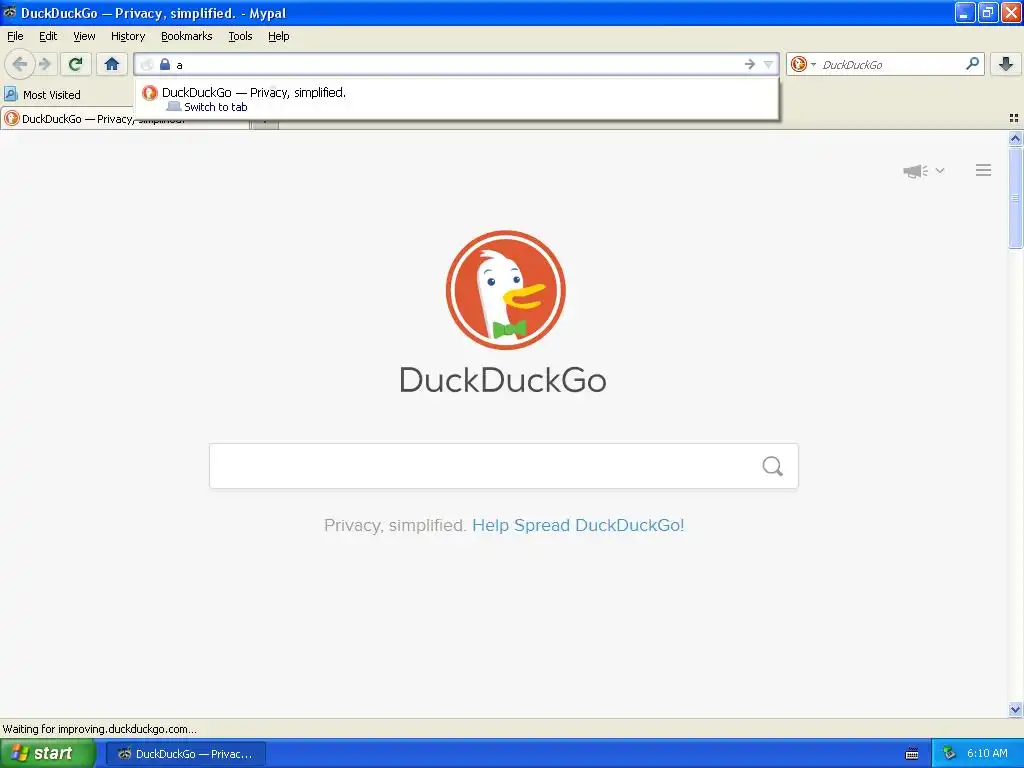Viewport: 1024px width, 768px height.
Task: Activate the DuckDuckGo taskbar window button
Action: [186, 754]
